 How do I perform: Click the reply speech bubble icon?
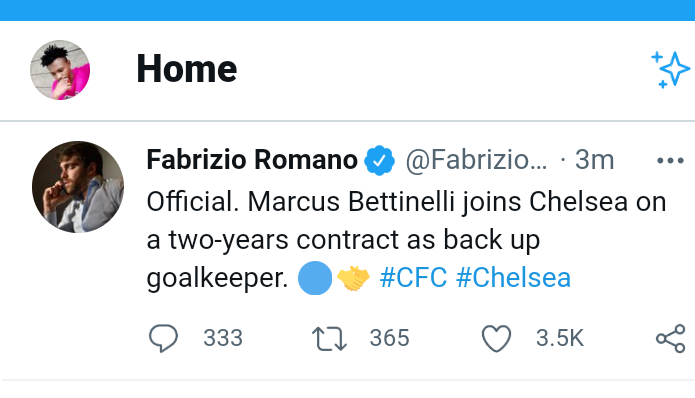coord(163,338)
